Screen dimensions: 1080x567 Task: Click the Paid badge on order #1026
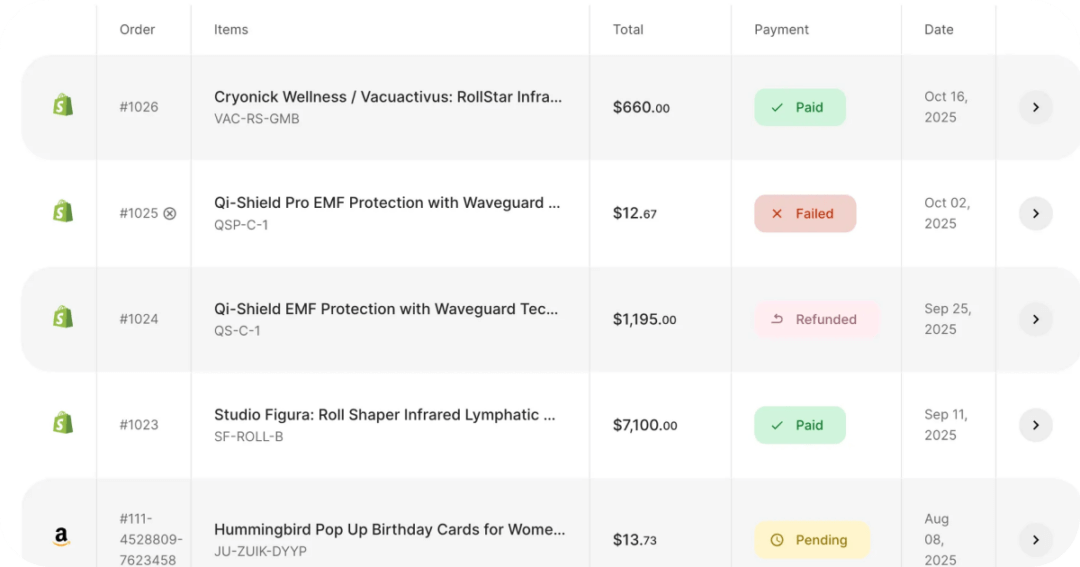(x=800, y=107)
